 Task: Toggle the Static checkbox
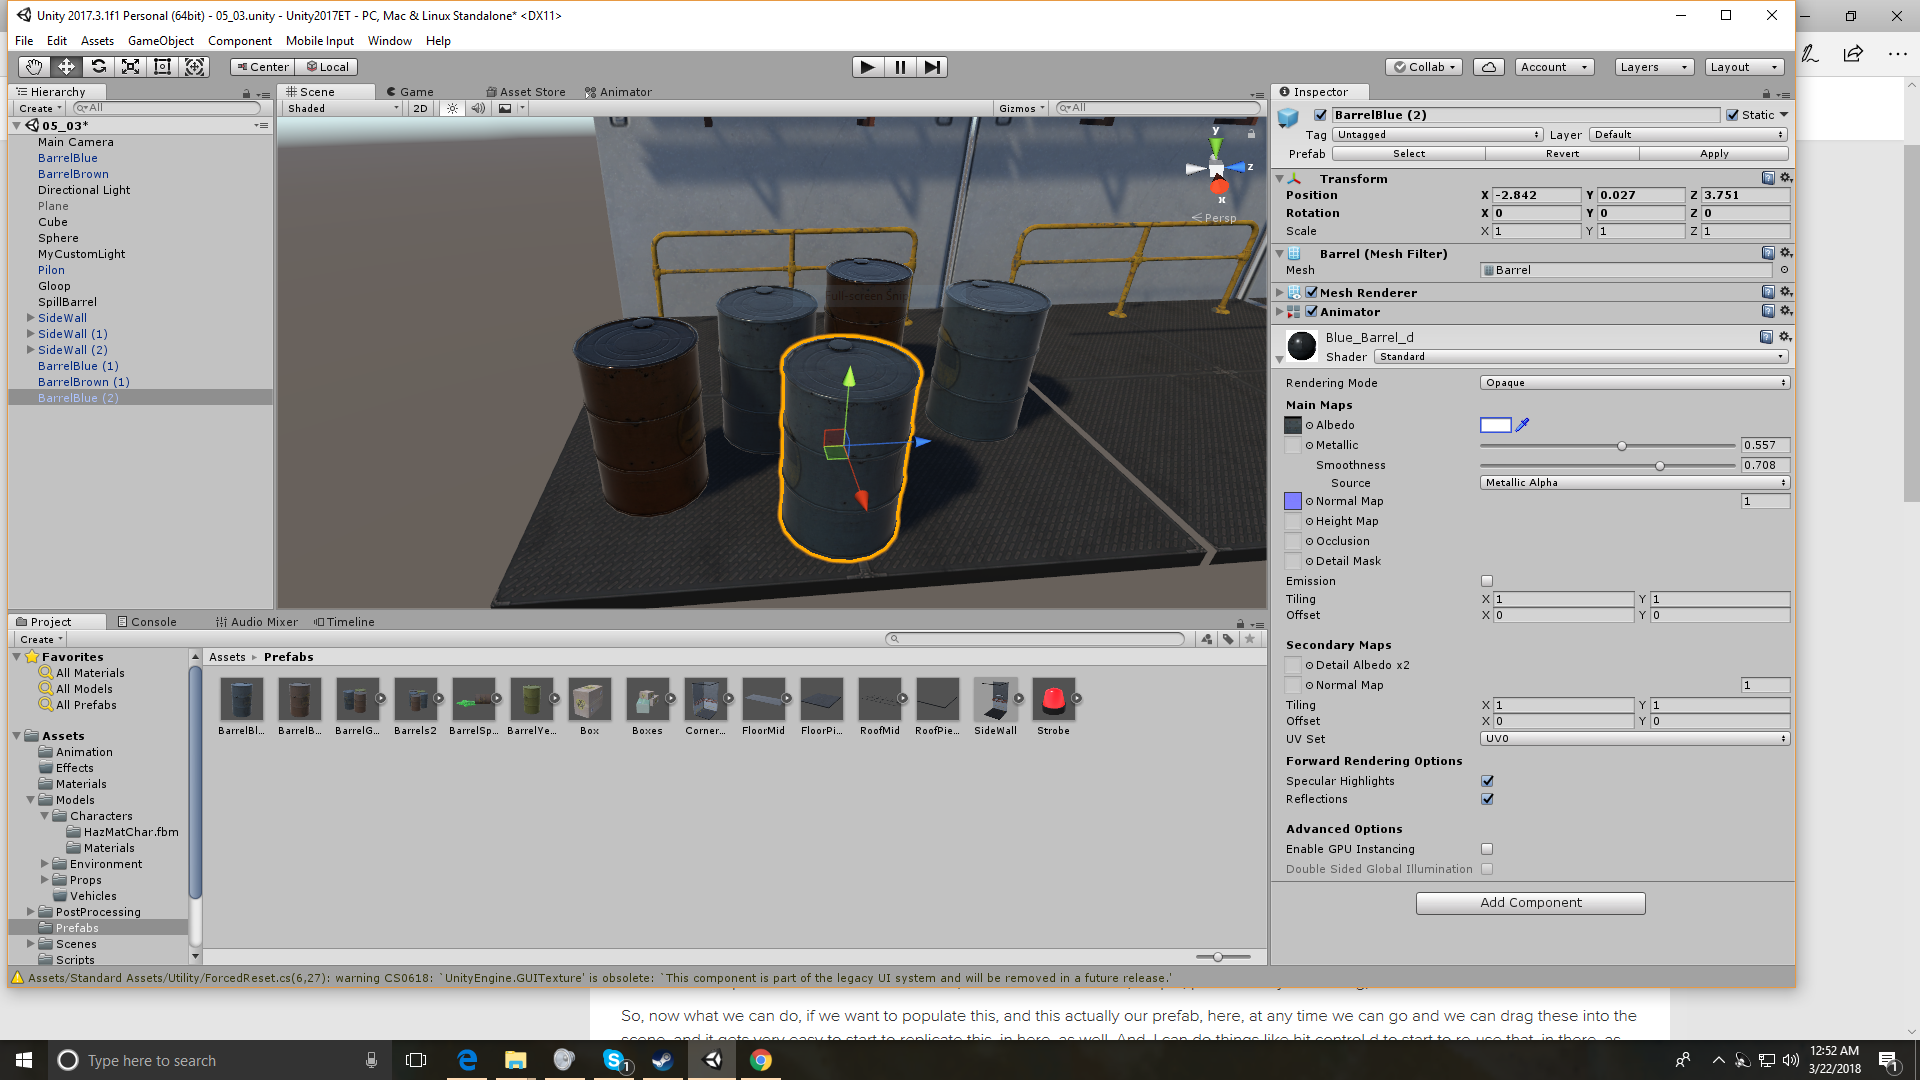click(1732, 115)
